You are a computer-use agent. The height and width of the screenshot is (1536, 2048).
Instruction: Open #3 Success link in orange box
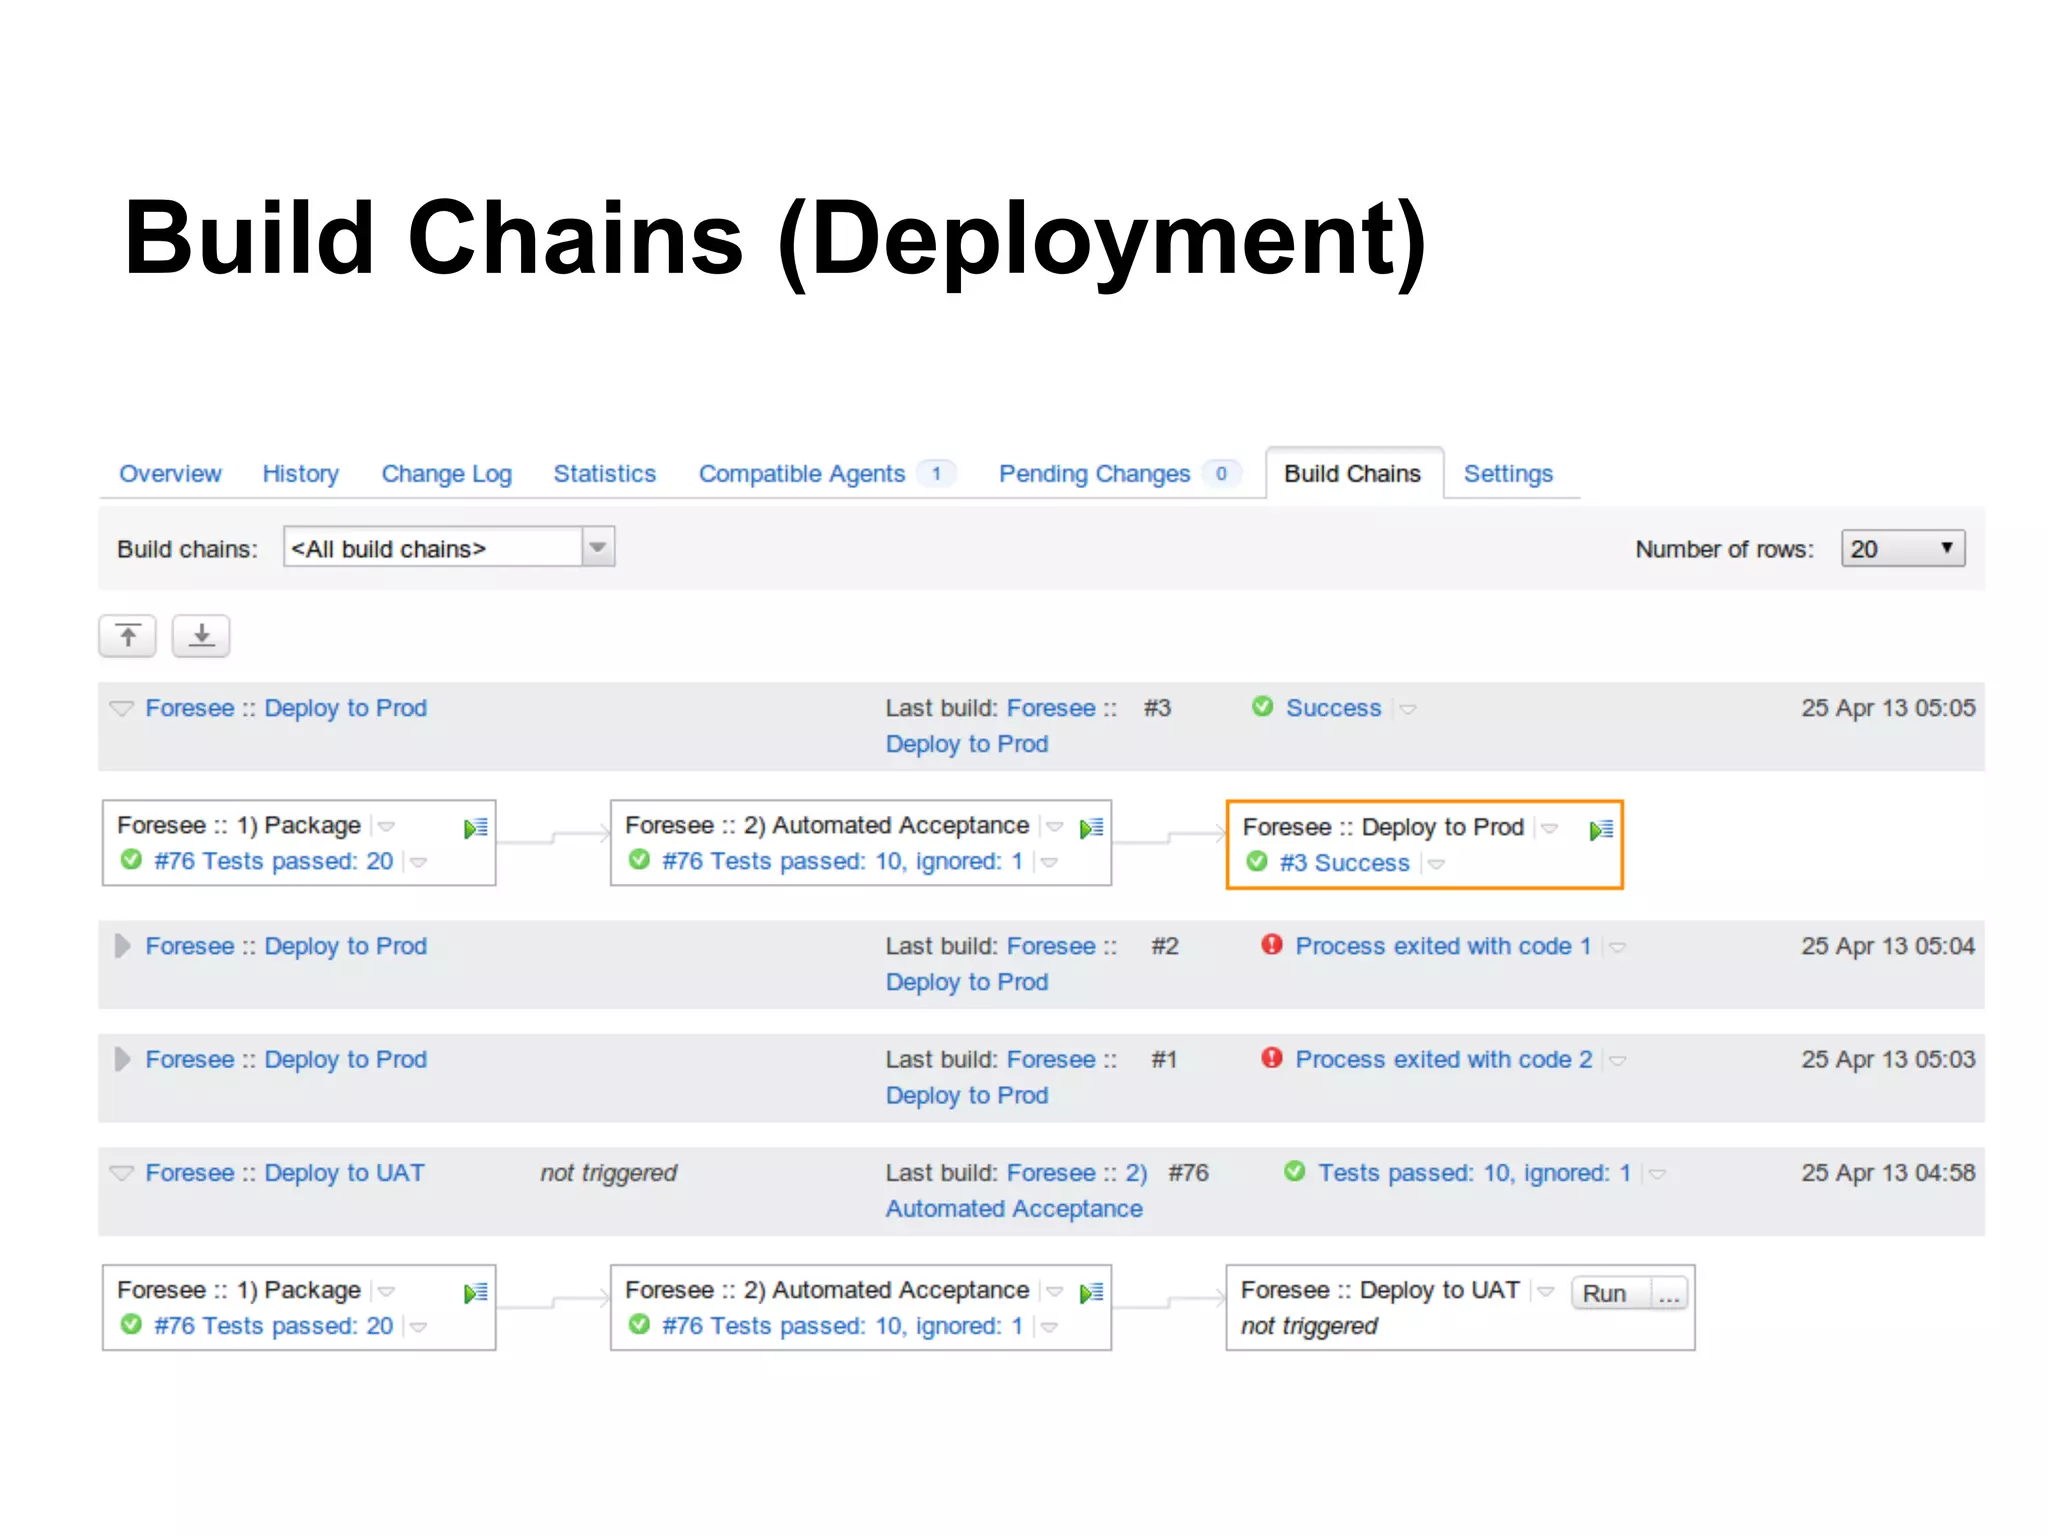pyautogui.click(x=1345, y=863)
